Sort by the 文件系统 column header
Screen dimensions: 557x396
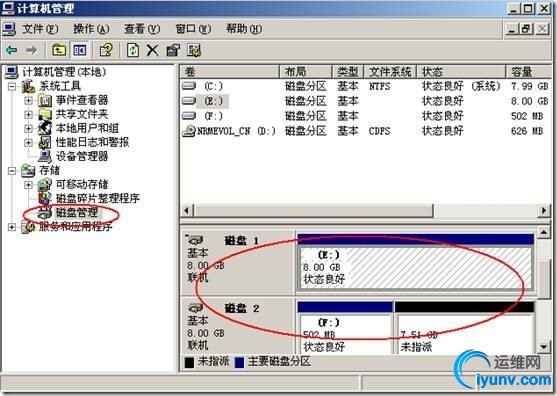[x=390, y=72]
